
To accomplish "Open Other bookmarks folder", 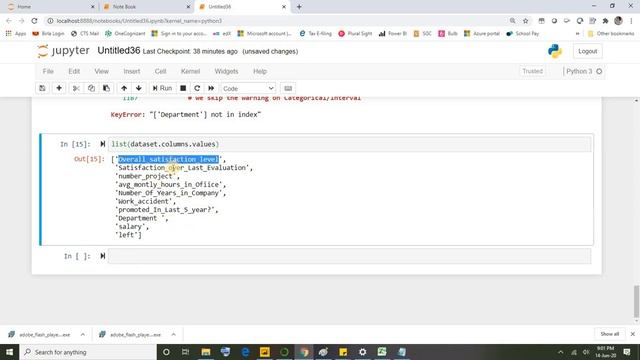I will tap(611, 33).
